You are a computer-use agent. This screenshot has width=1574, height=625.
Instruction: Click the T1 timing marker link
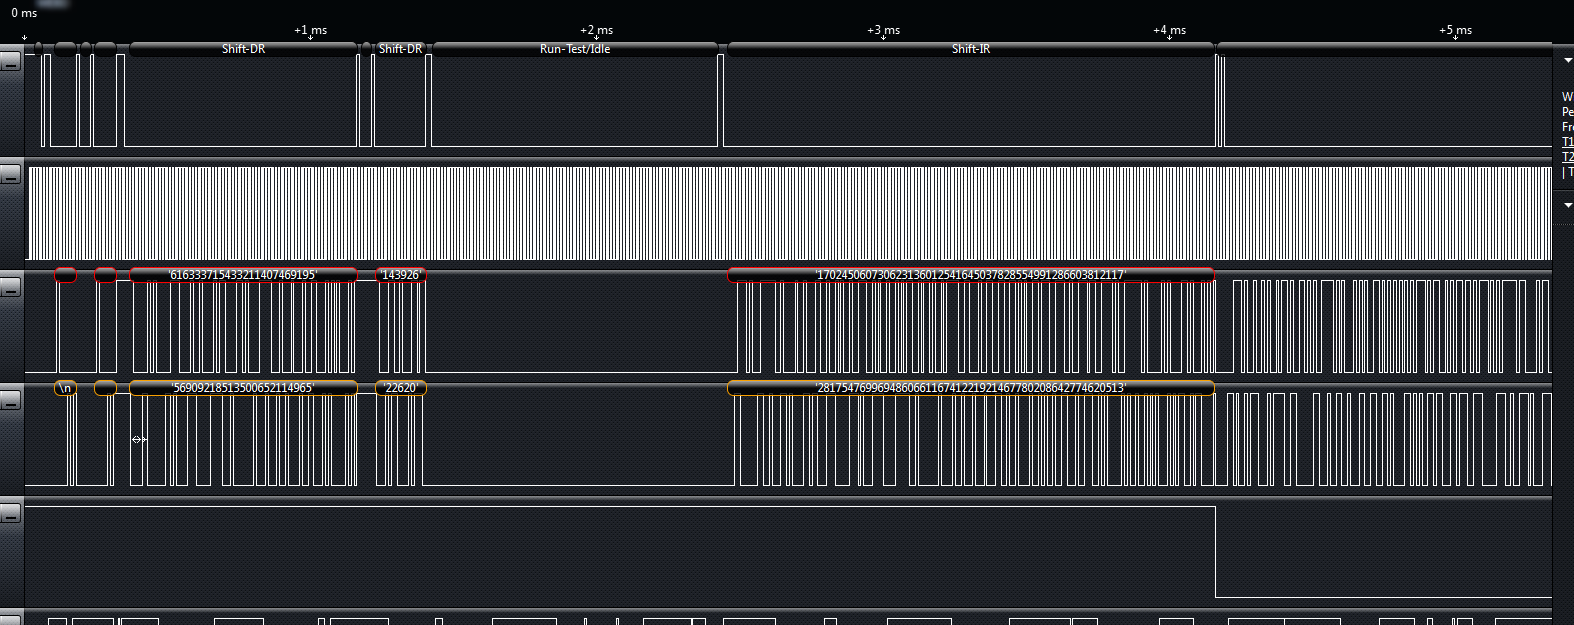[x=1567, y=142]
